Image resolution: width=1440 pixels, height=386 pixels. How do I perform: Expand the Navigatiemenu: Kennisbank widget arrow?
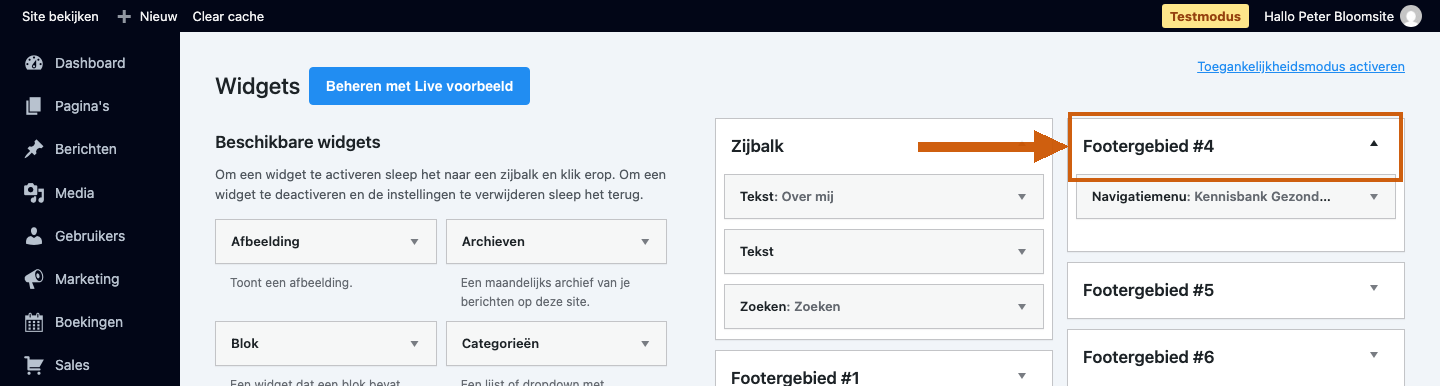coord(1373,197)
